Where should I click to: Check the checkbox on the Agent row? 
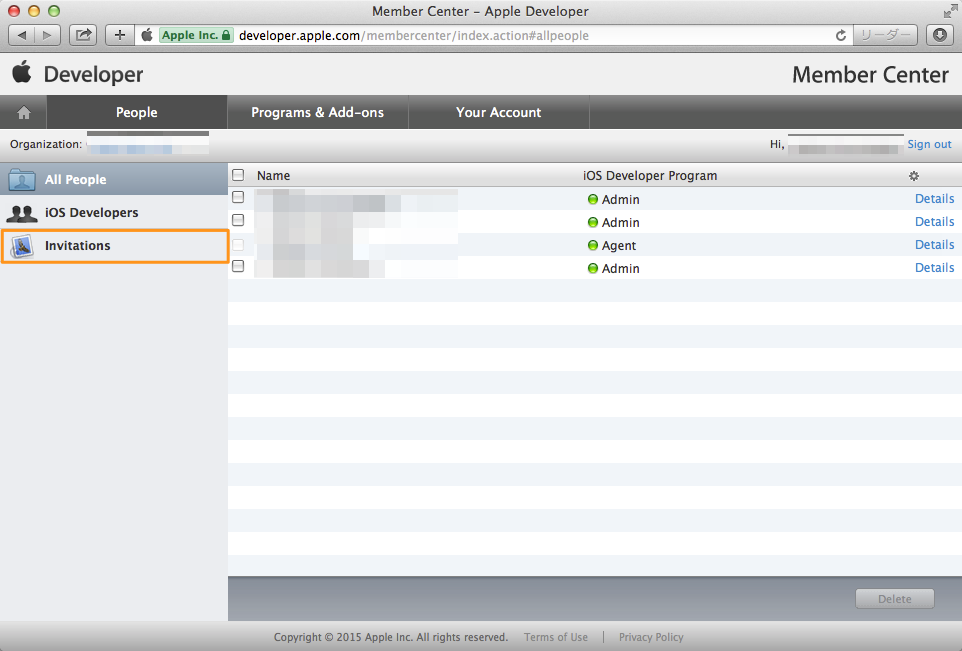click(x=237, y=243)
